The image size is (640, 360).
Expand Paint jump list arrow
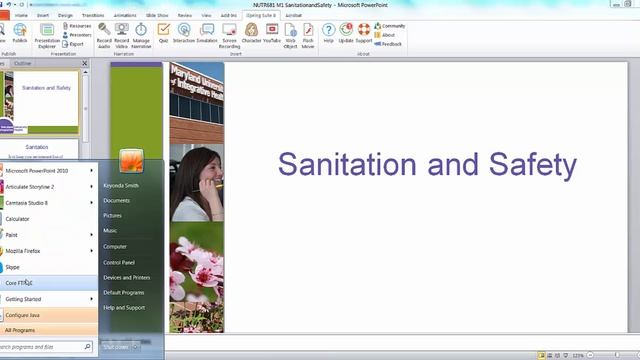point(91,235)
